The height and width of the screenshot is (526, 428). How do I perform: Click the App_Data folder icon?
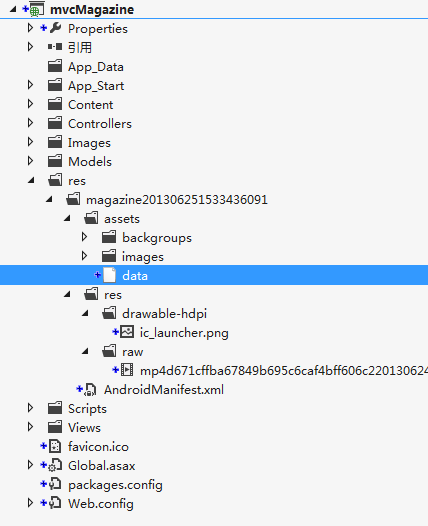click(x=55, y=66)
